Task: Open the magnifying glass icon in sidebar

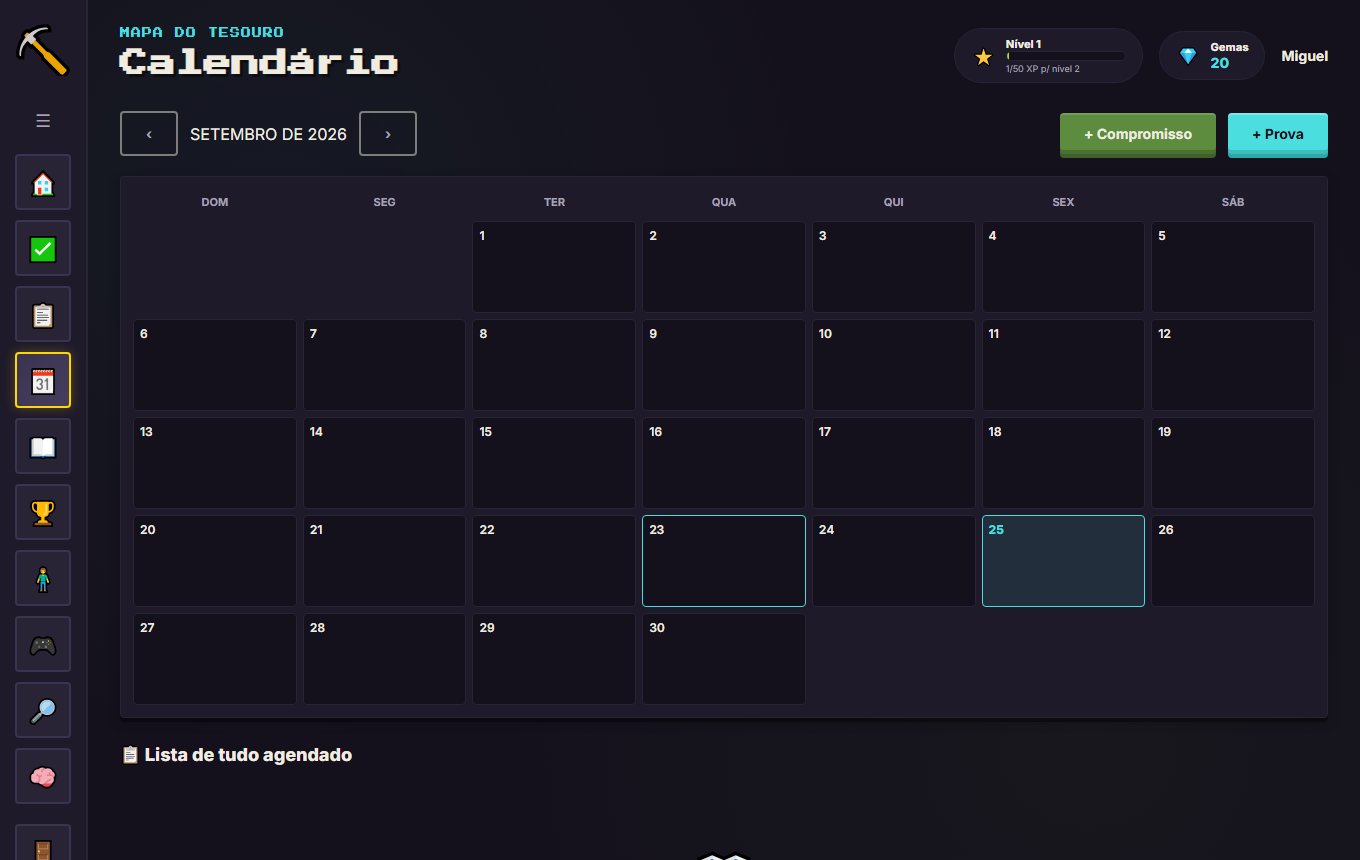Action: 43,711
